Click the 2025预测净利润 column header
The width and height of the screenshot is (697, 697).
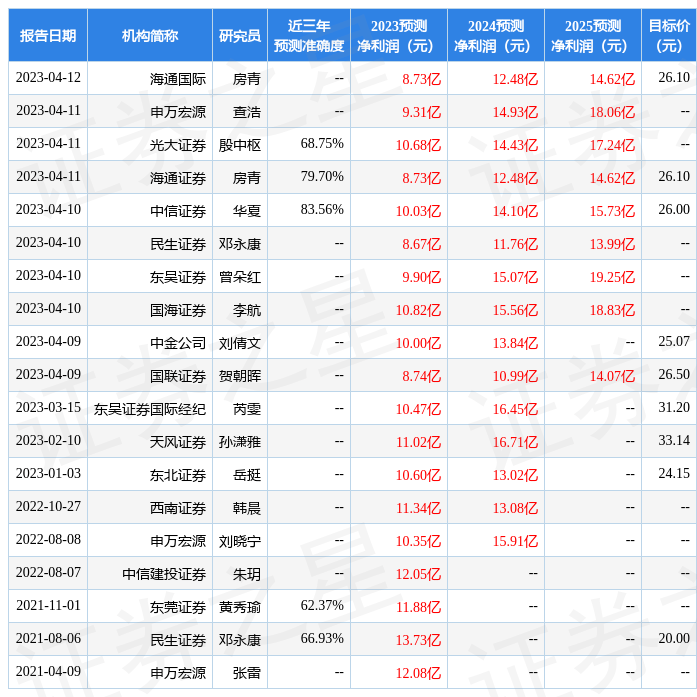coord(593,35)
